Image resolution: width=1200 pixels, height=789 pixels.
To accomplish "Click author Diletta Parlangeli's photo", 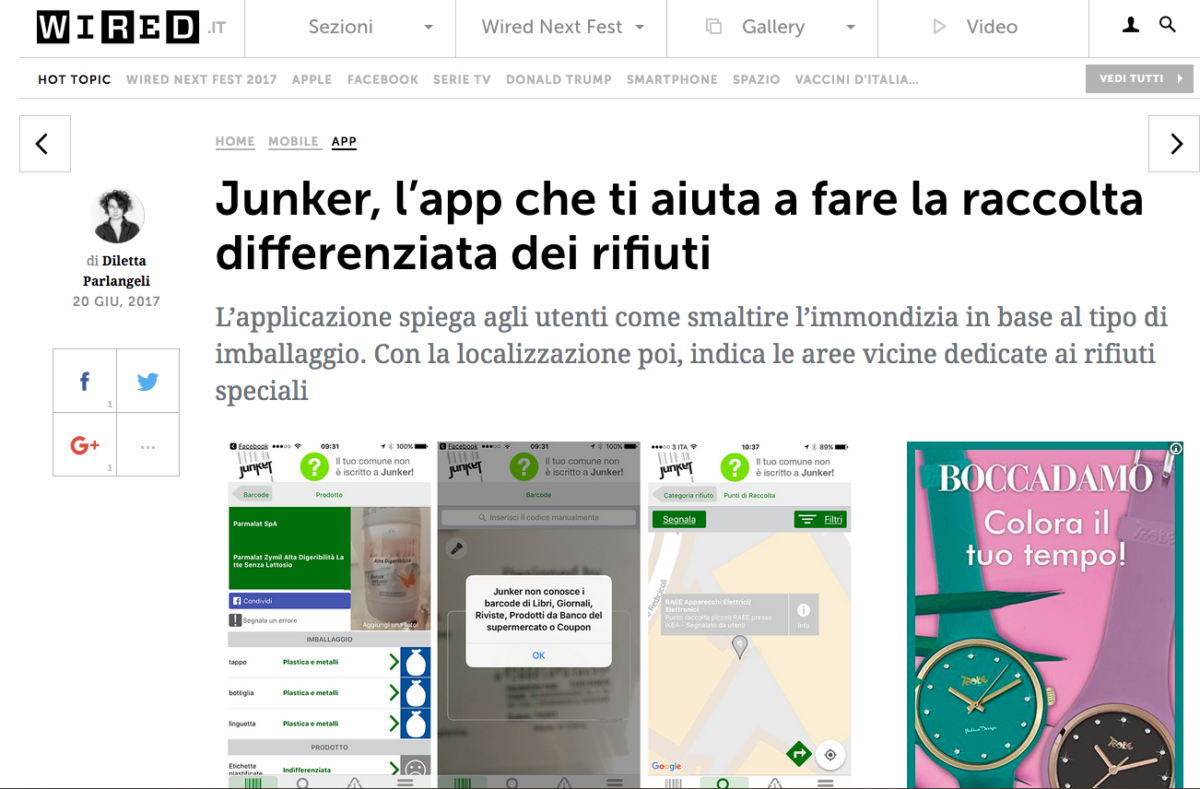I will click(117, 216).
